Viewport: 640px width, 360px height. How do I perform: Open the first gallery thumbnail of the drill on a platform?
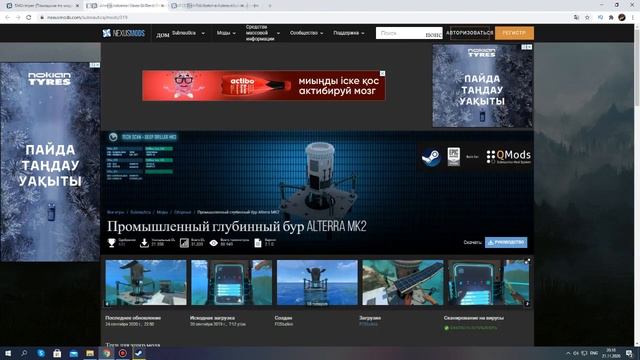point(146,282)
